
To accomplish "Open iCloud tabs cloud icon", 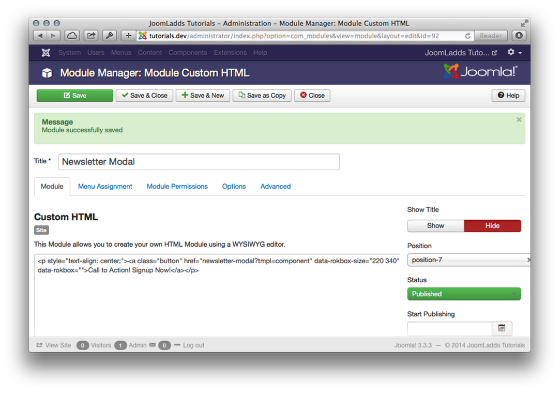I will [x=72, y=36].
